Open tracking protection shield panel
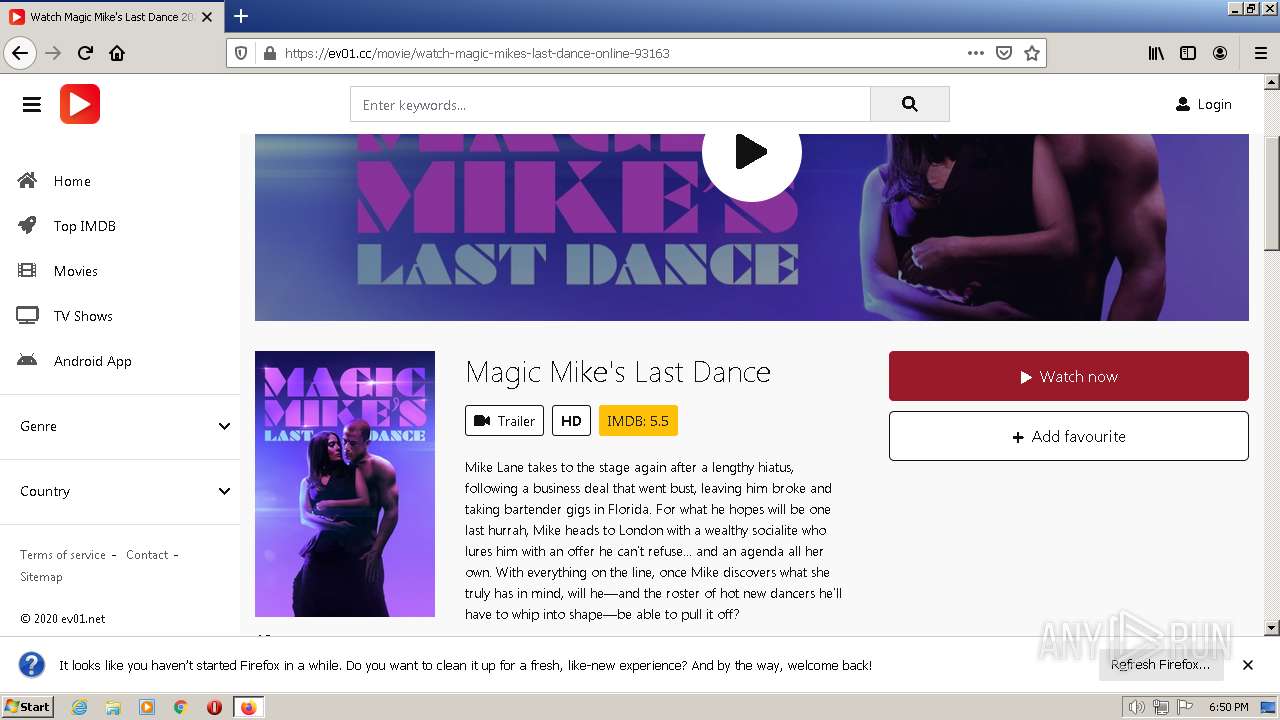Image resolution: width=1280 pixels, height=720 pixels. tap(241, 53)
